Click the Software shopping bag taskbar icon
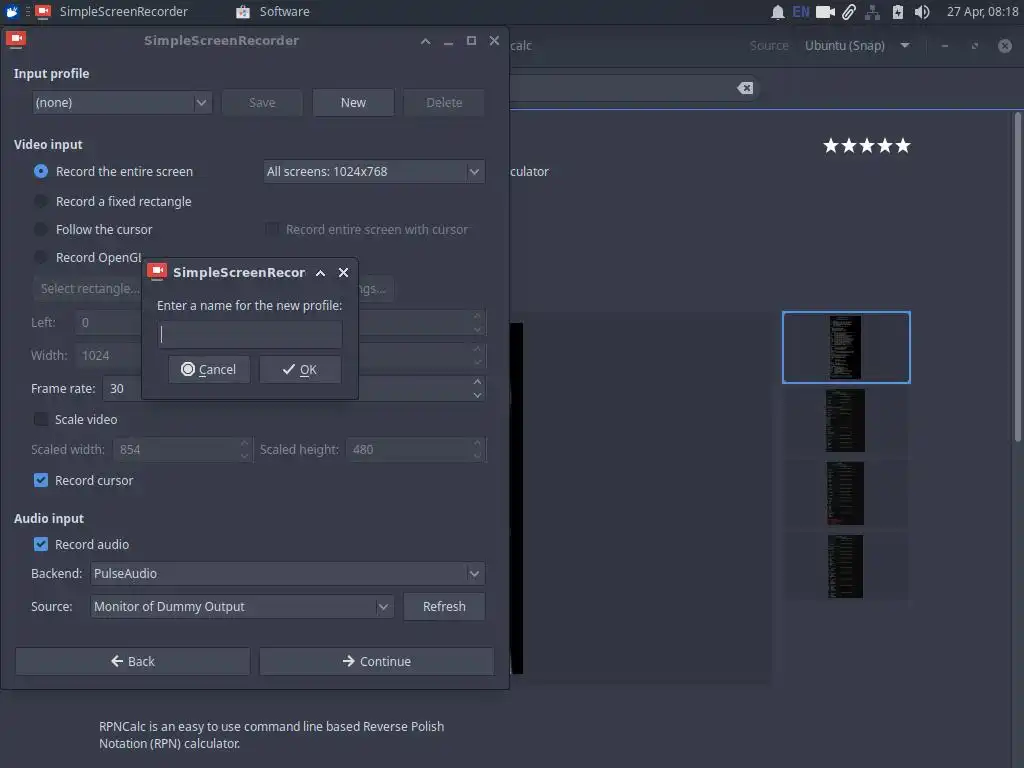This screenshot has width=1024, height=768. pos(243,12)
